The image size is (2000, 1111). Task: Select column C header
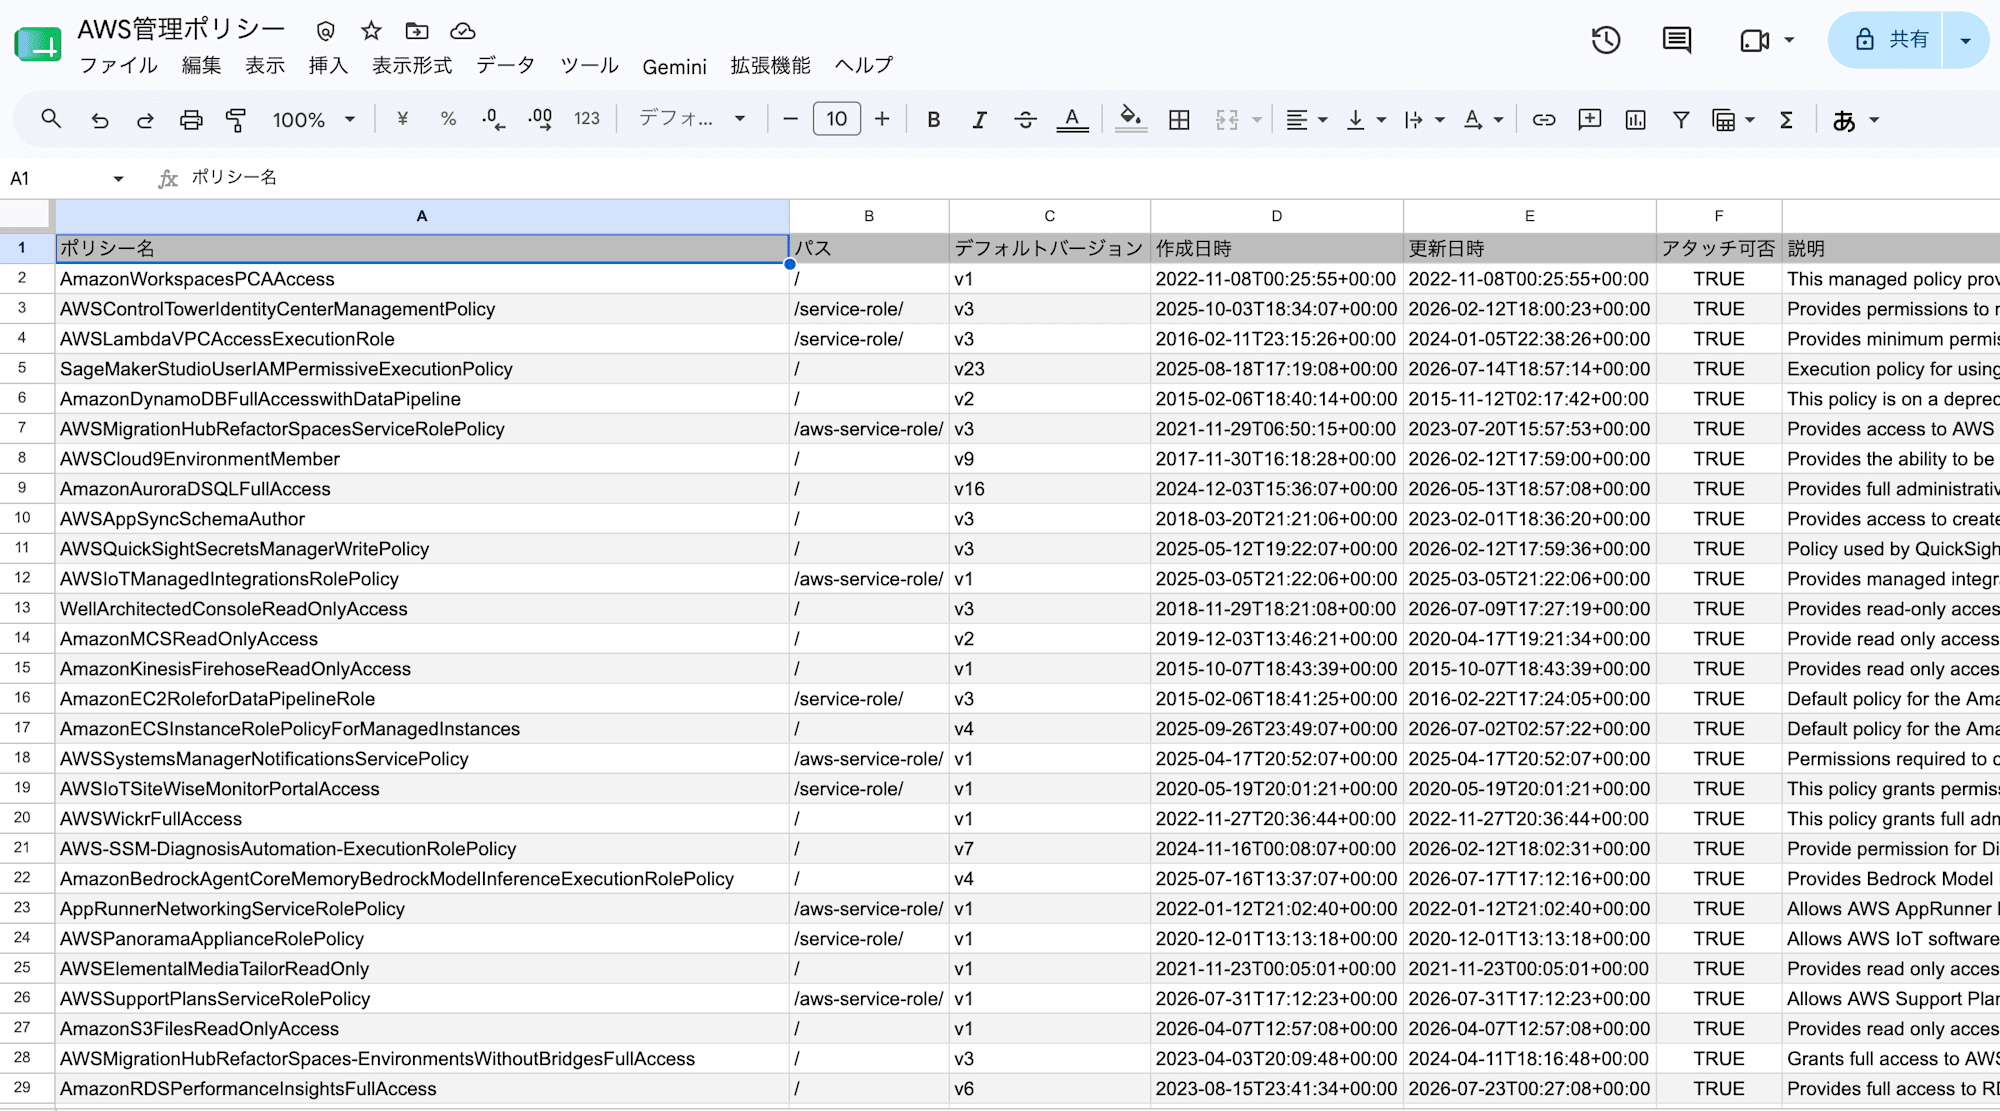pos(1050,216)
